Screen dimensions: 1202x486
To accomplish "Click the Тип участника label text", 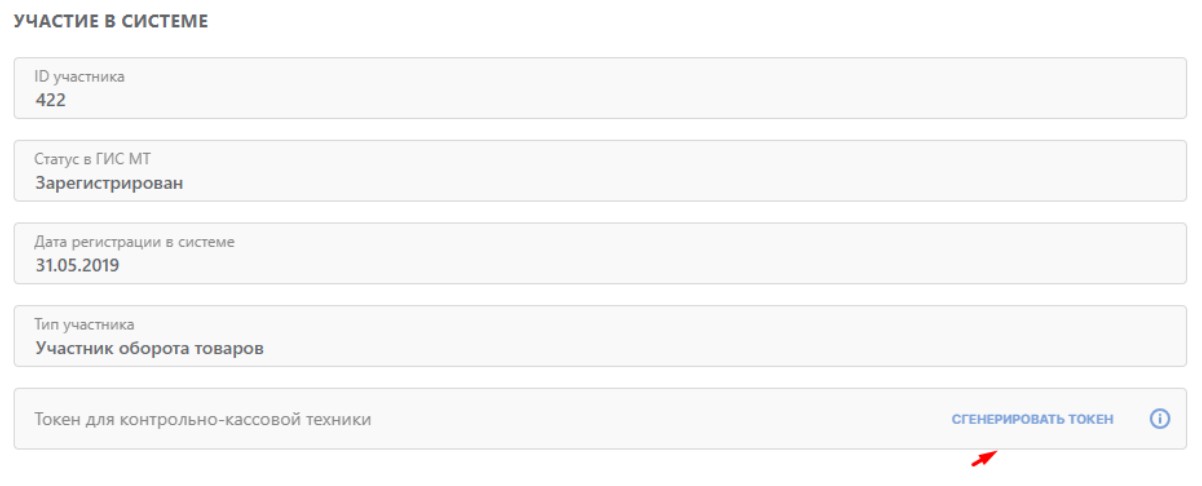I will point(85,325).
